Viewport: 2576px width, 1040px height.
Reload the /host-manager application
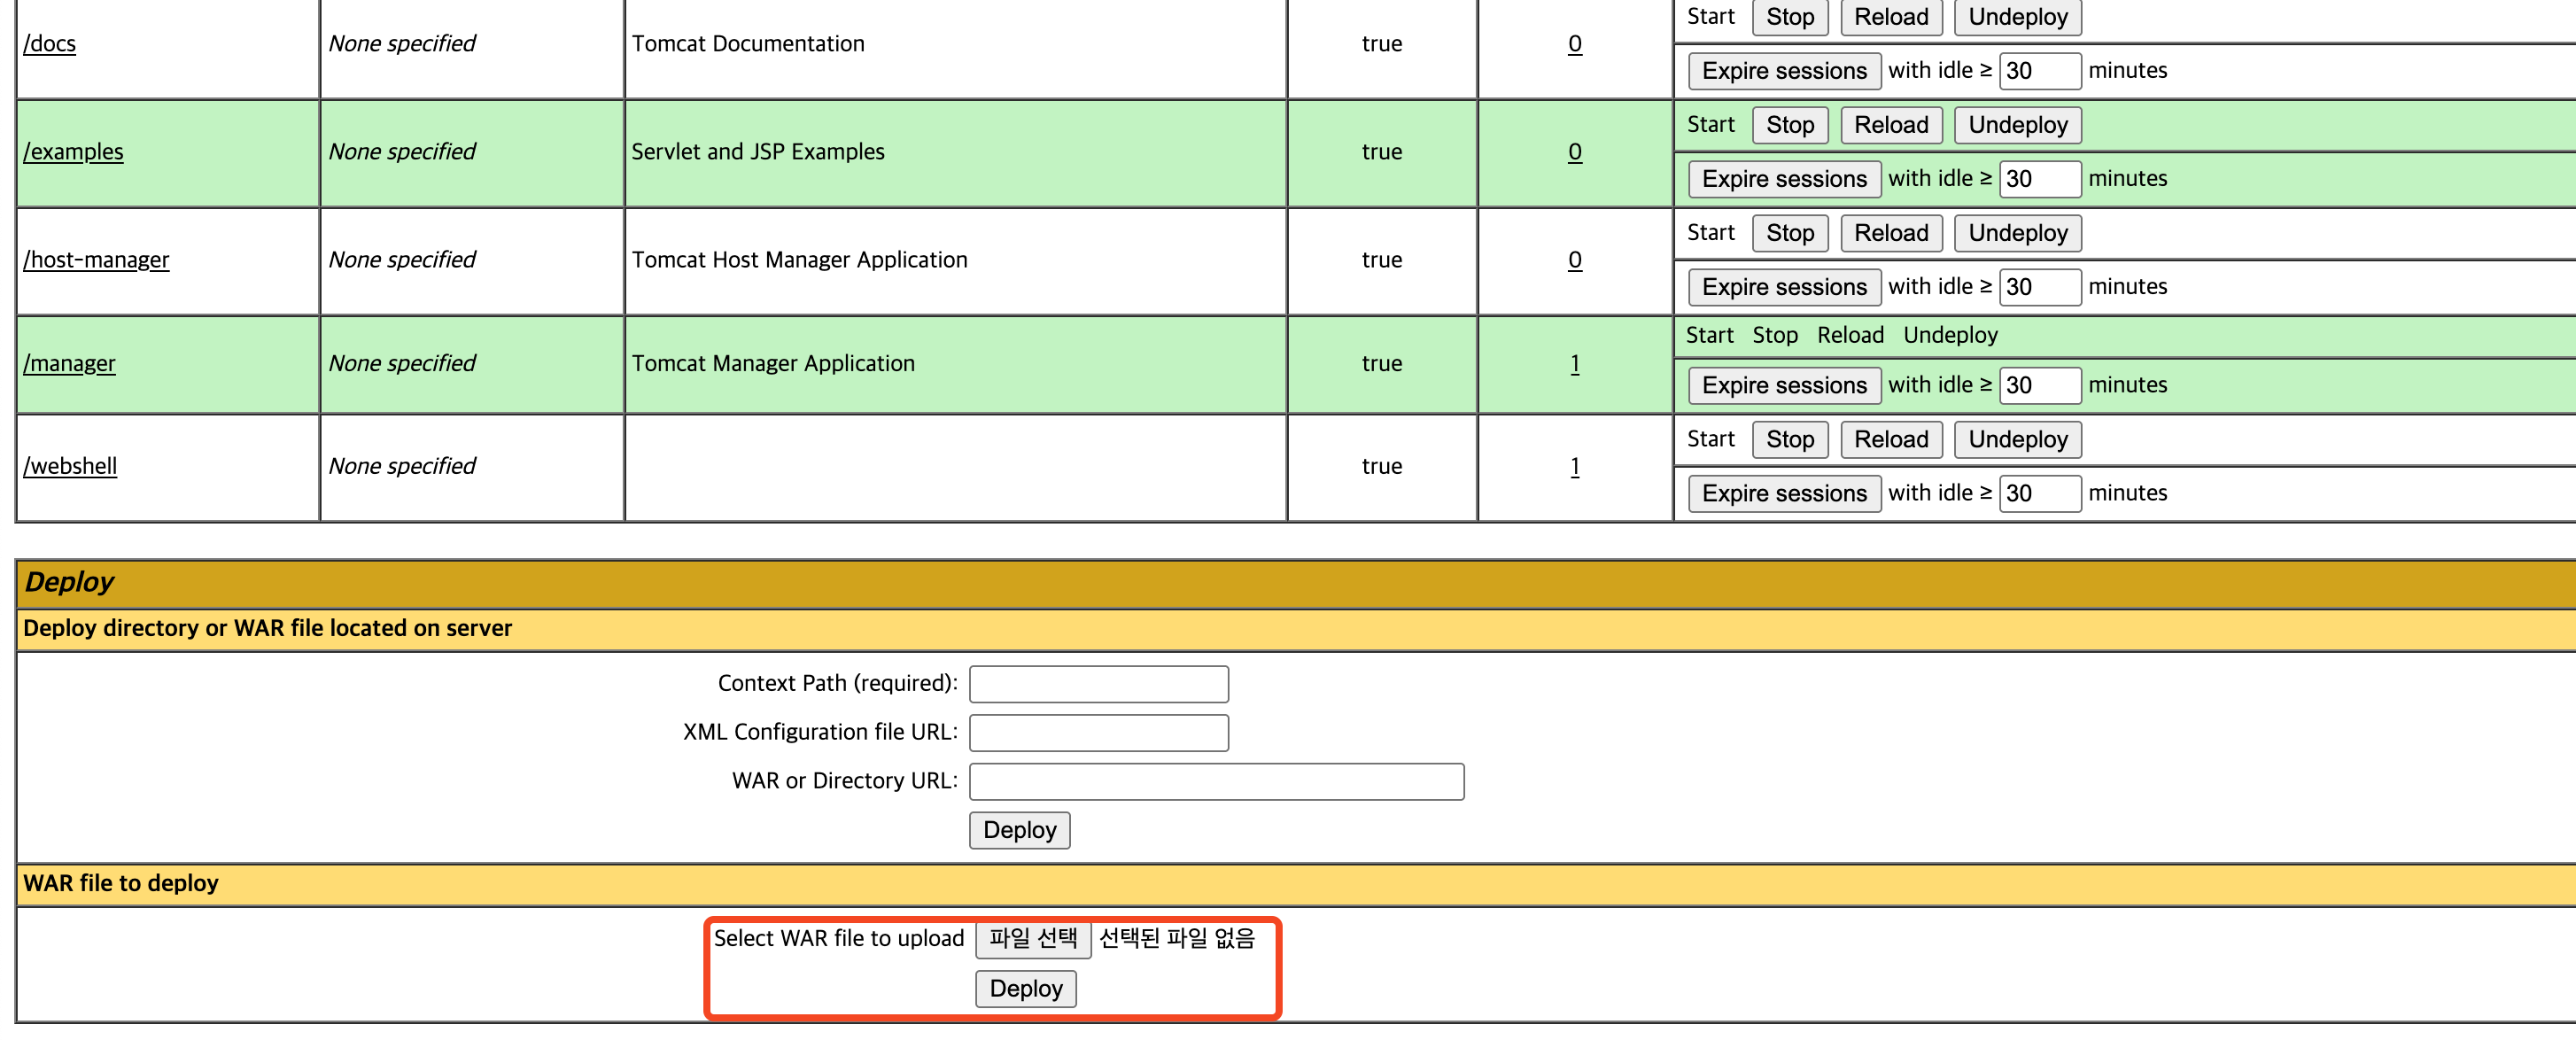(x=1890, y=233)
